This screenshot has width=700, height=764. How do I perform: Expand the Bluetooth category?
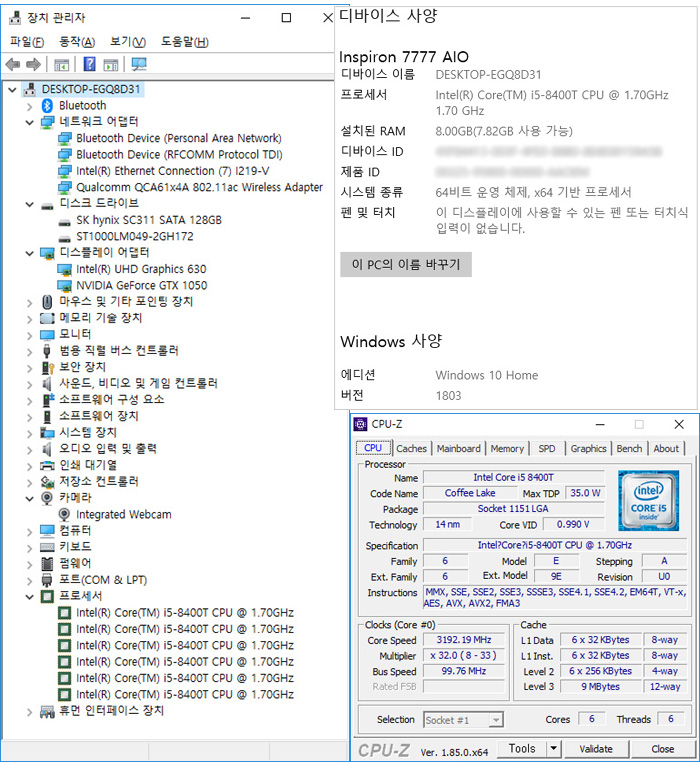point(29,106)
